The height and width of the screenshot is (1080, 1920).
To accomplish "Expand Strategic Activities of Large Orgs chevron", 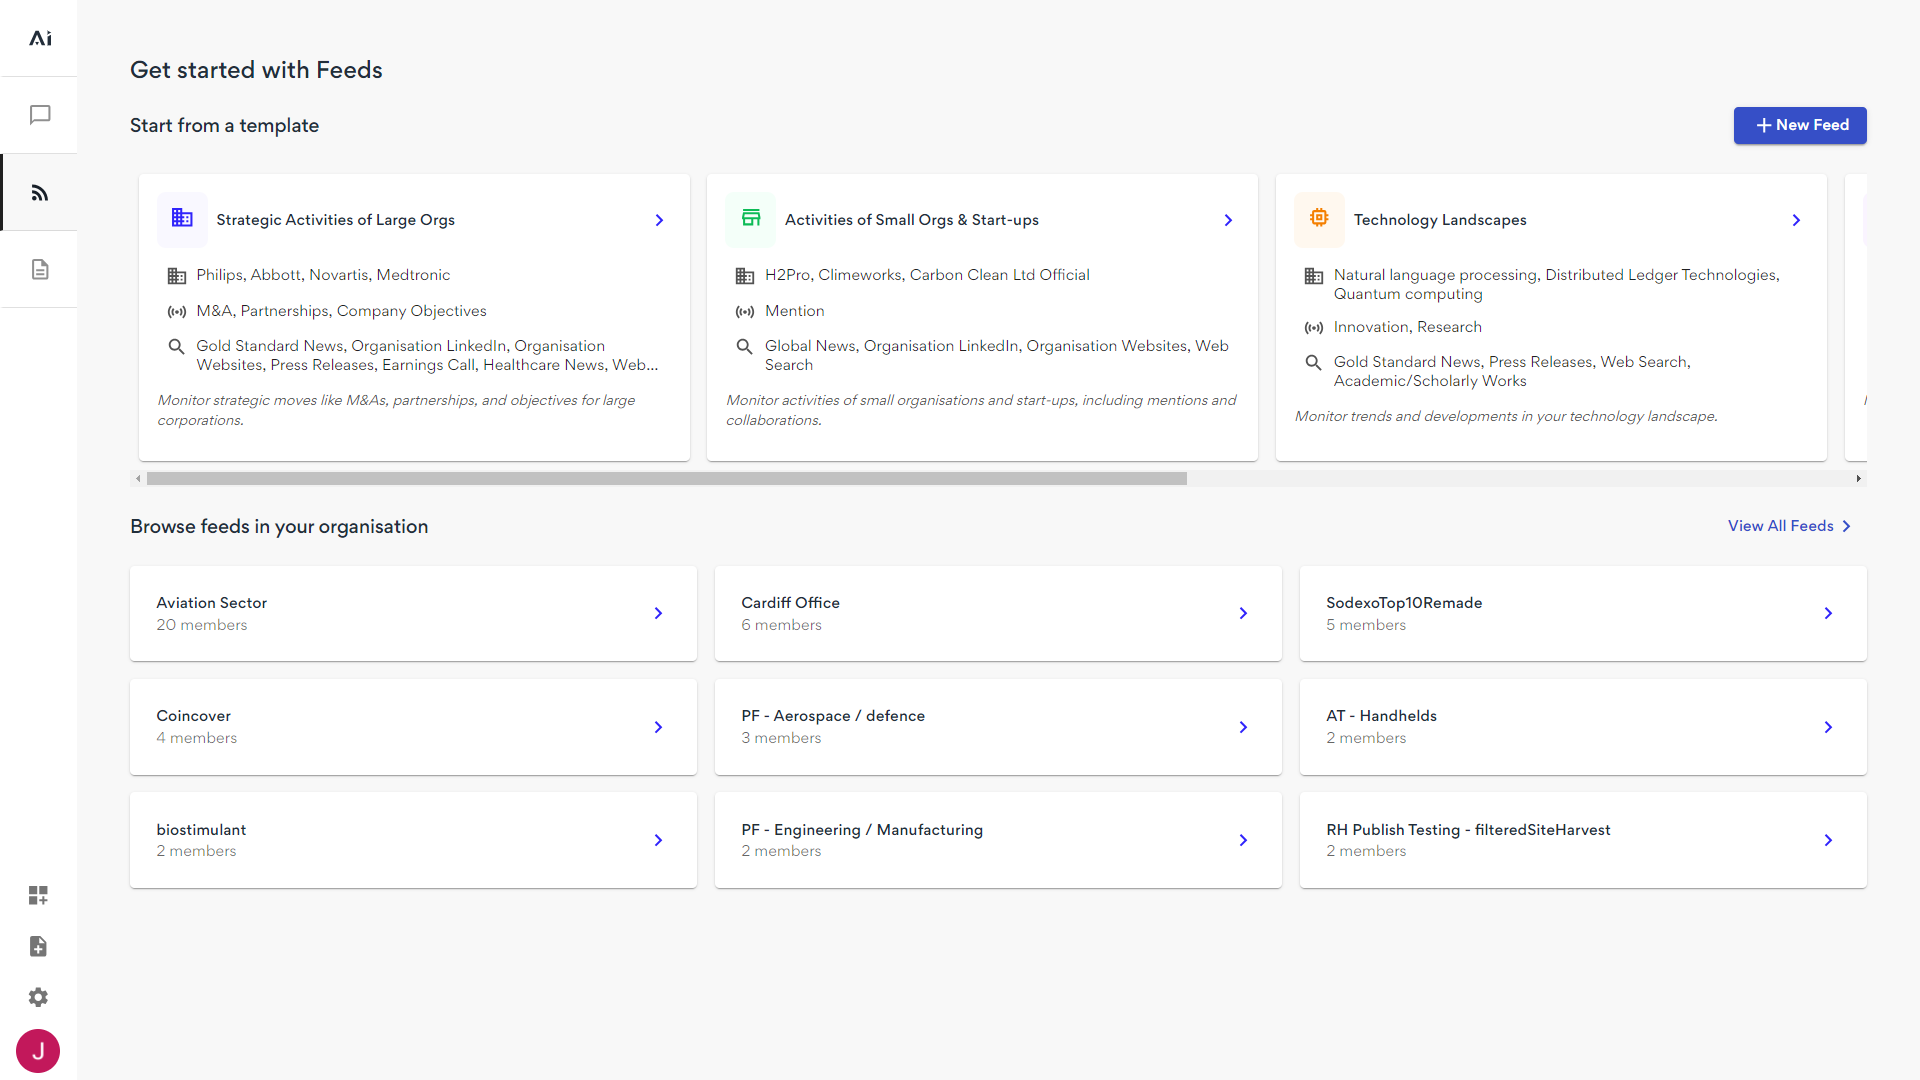I will click(659, 220).
